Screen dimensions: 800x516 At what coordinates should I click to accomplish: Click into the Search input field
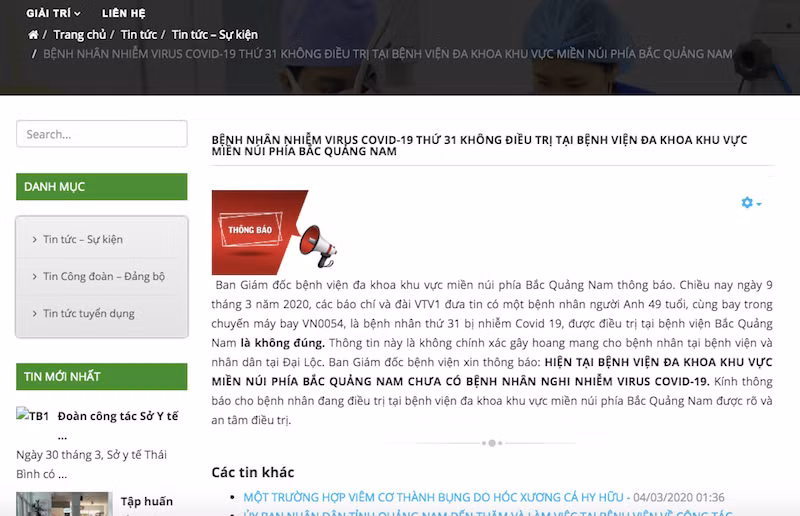(x=102, y=134)
